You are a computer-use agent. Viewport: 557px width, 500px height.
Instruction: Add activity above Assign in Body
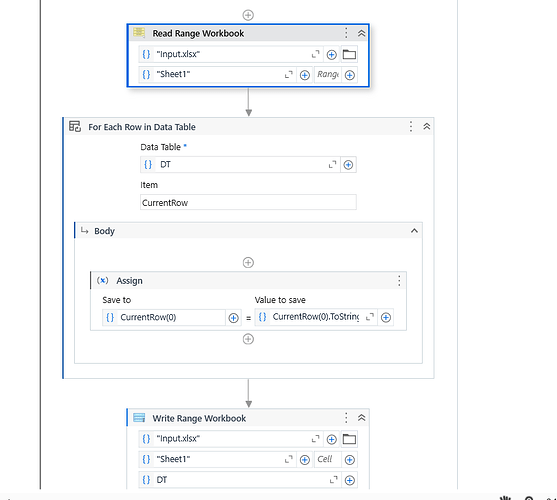point(248,262)
